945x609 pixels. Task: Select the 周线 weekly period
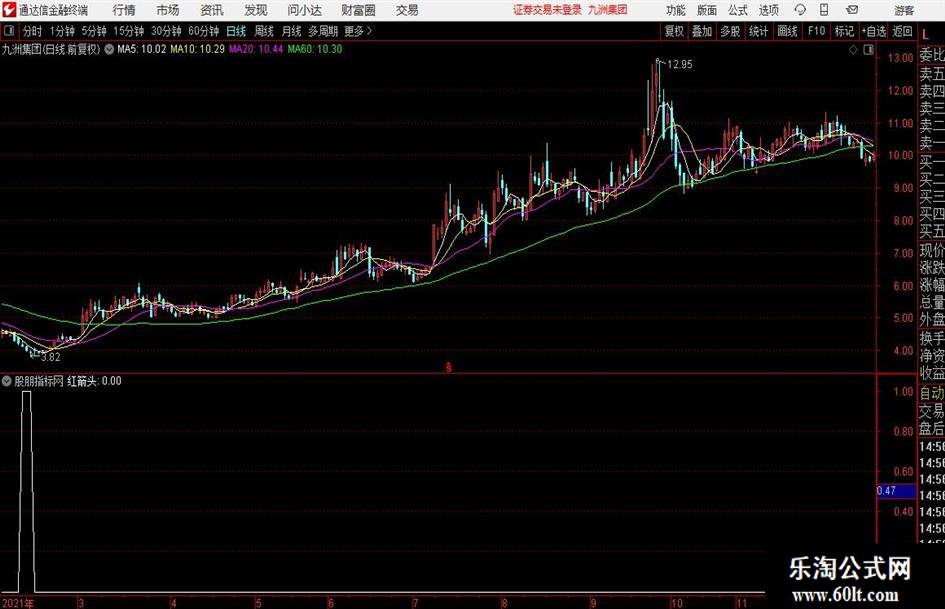pos(263,31)
